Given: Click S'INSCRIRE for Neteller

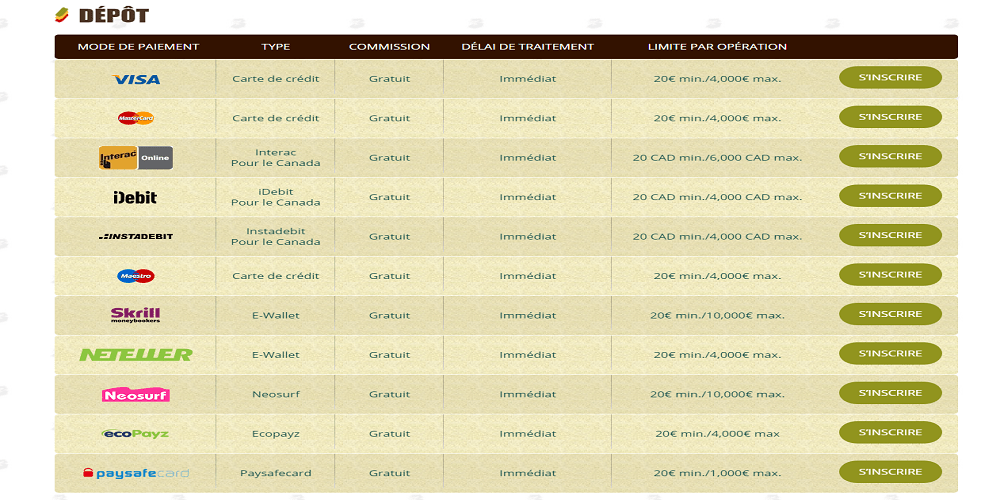Looking at the screenshot, I should (890, 353).
